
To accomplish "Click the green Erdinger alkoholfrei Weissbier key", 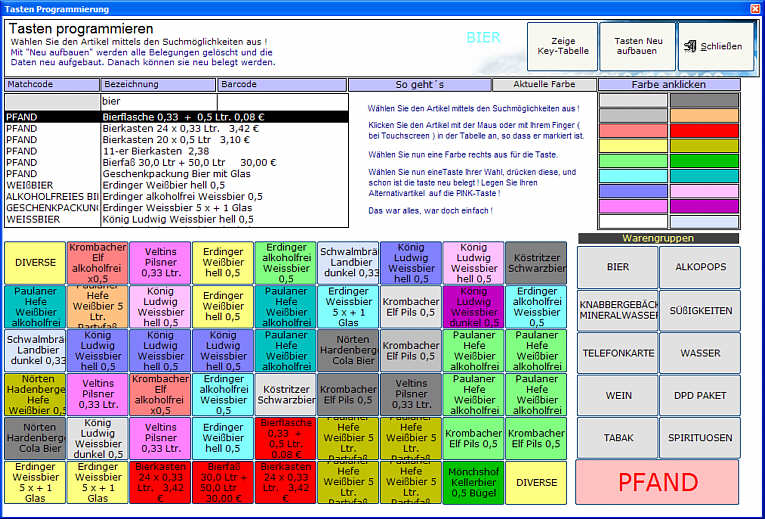I will pos(286,262).
